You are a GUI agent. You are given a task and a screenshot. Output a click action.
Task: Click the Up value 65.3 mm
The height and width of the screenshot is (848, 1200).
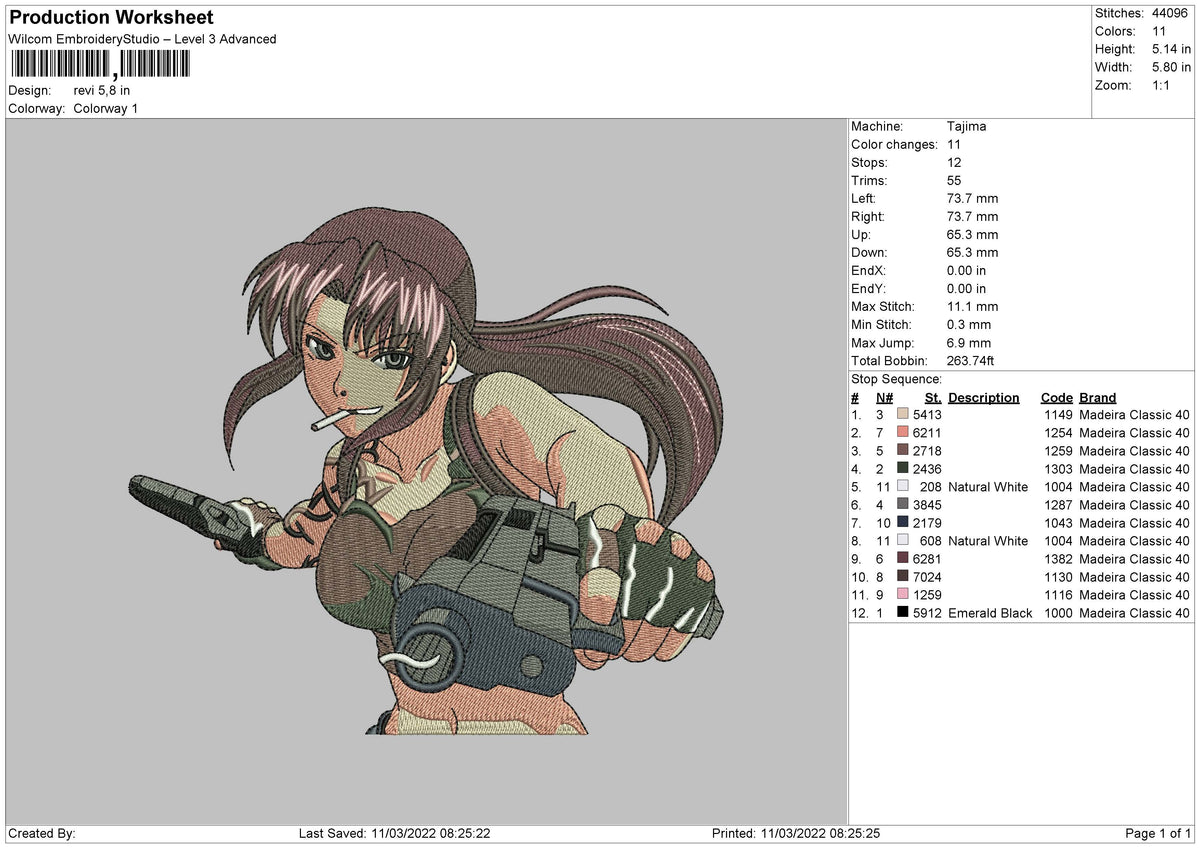972,235
